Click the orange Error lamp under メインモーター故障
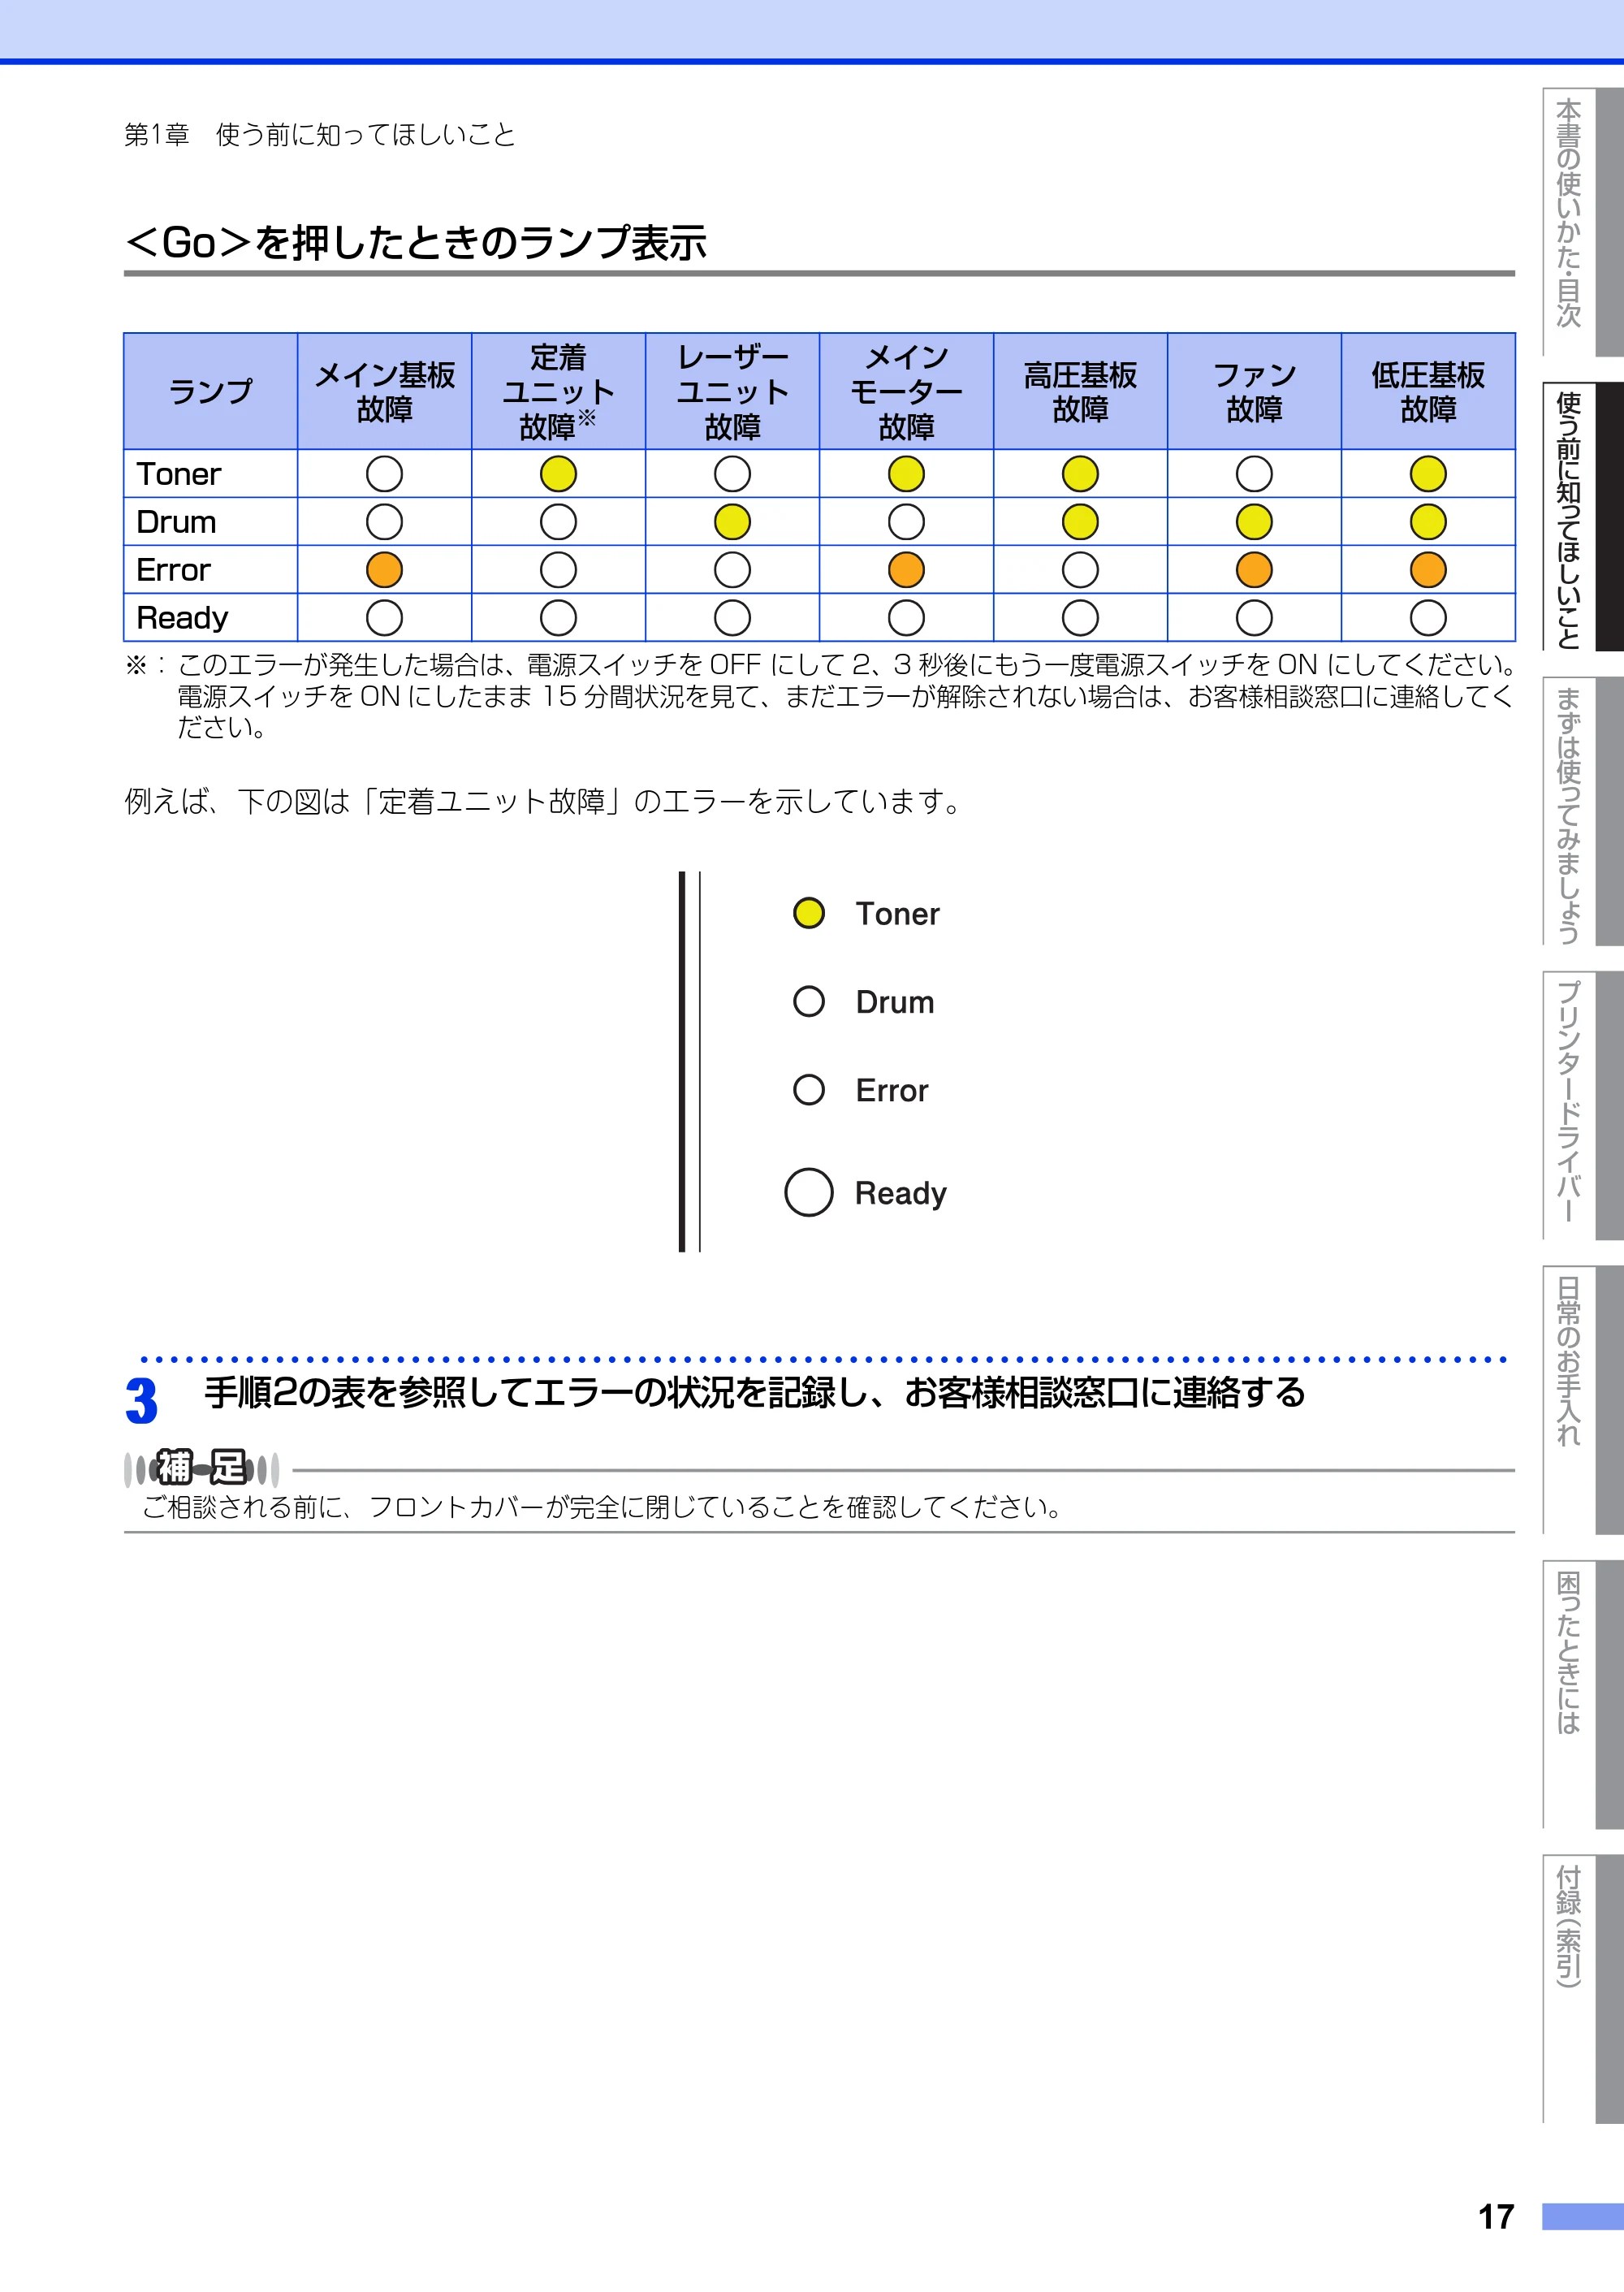The width and height of the screenshot is (1624, 2292). (x=906, y=570)
